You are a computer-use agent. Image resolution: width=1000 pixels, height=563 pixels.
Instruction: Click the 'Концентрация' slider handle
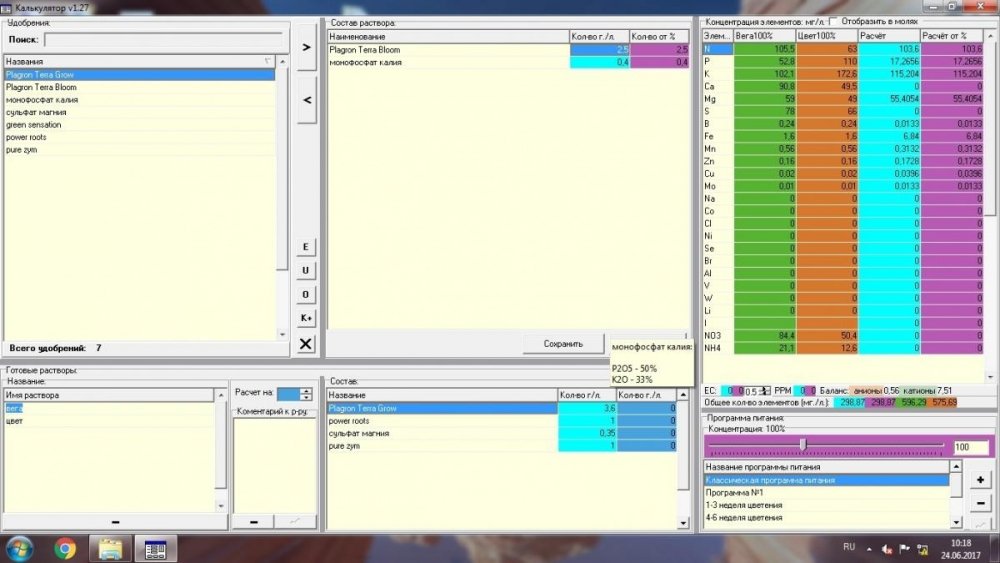point(804,444)
